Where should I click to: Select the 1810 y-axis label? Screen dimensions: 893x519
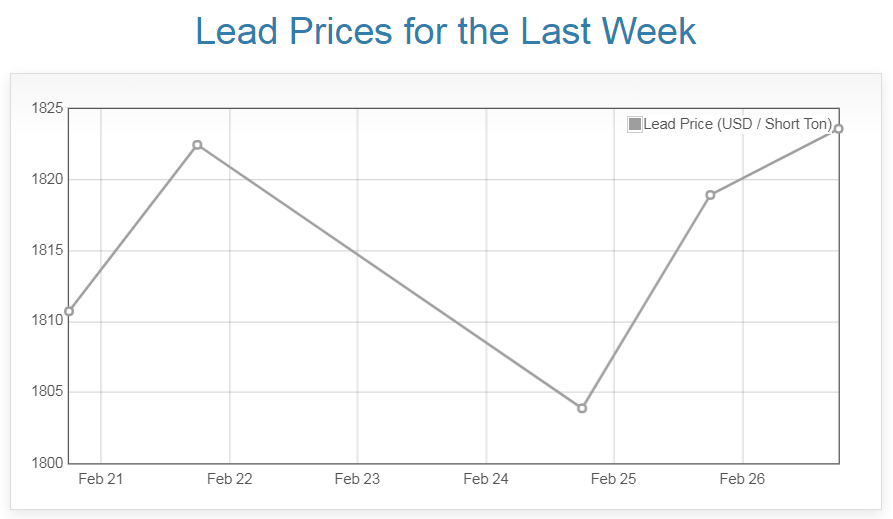(48, 321)
